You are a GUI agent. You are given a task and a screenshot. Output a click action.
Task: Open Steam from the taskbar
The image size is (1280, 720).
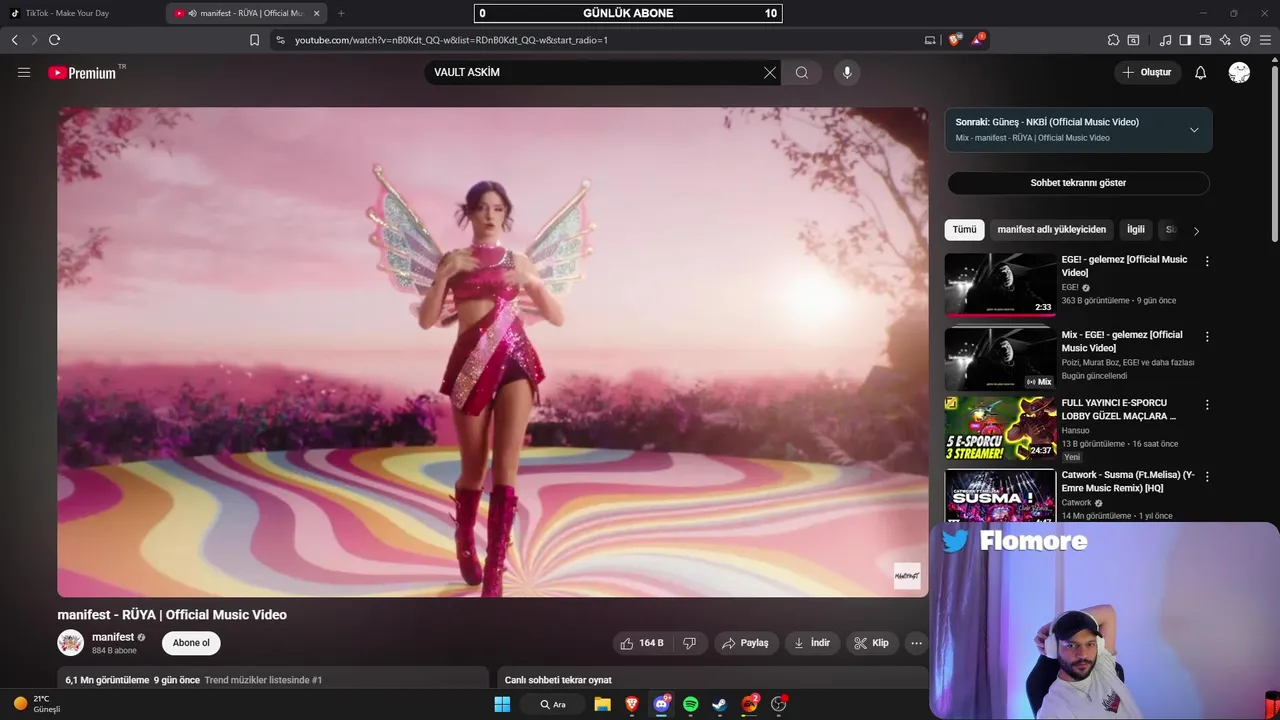click(719, 704)
